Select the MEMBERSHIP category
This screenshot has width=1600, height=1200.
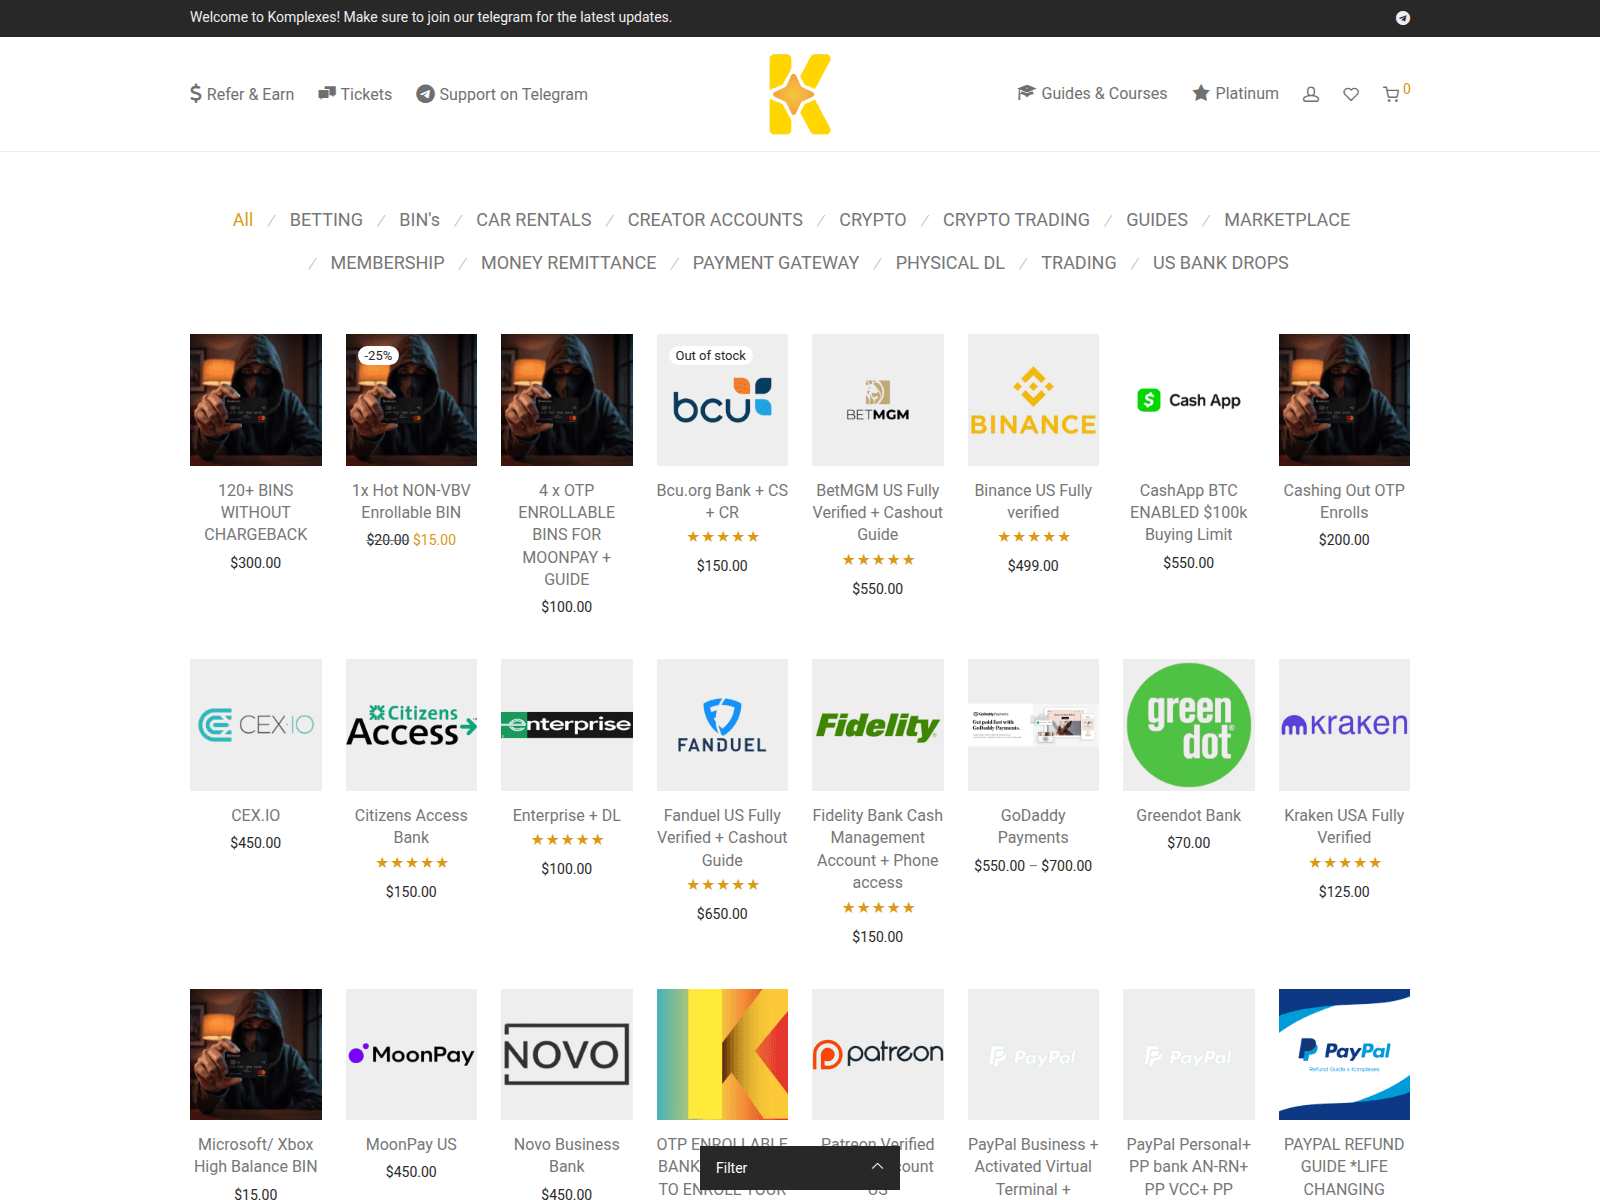click(x=388, y=263)
